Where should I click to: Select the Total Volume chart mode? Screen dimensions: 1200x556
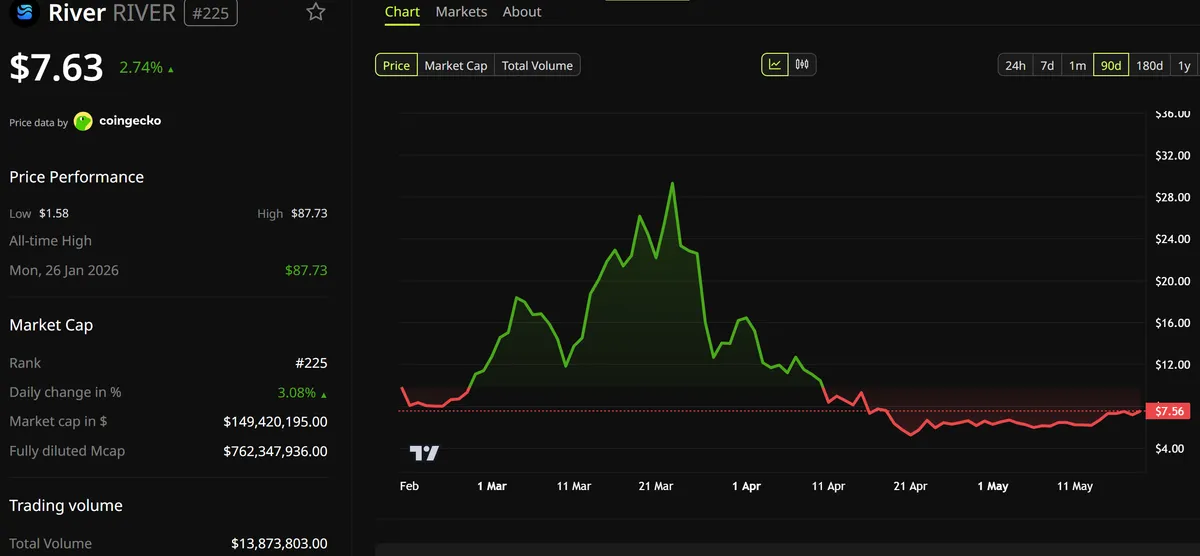[x=537, y=65]
